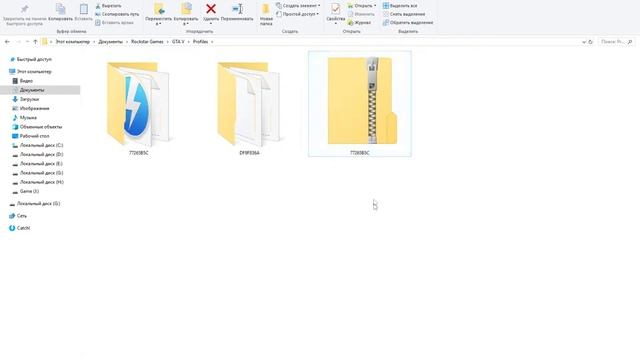The image size is (640, 360).
Task: Expand the chevron after Profiles breadcrumb
Action: pyautogui.click(x=212, y=42)
